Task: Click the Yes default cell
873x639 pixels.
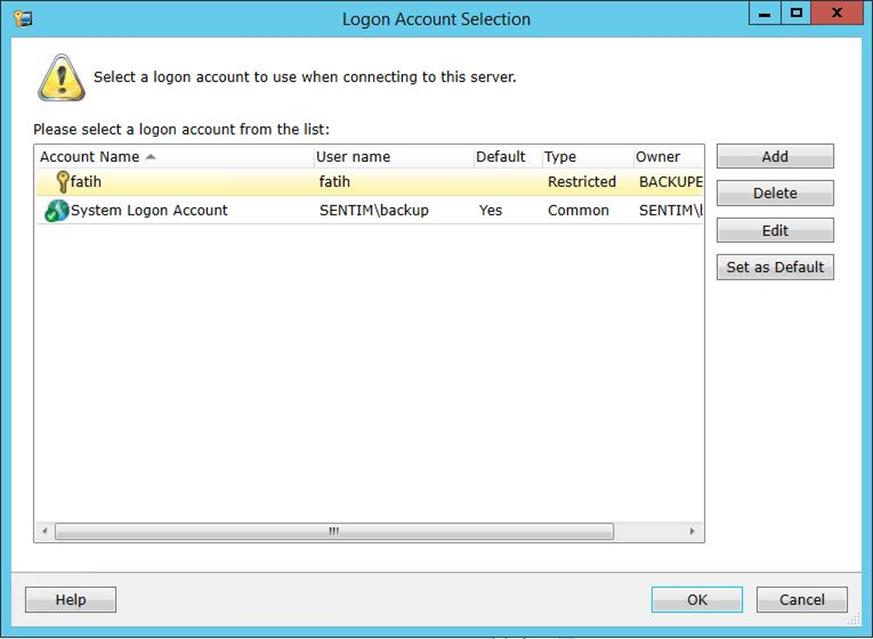Action: (x=491, y=210)
